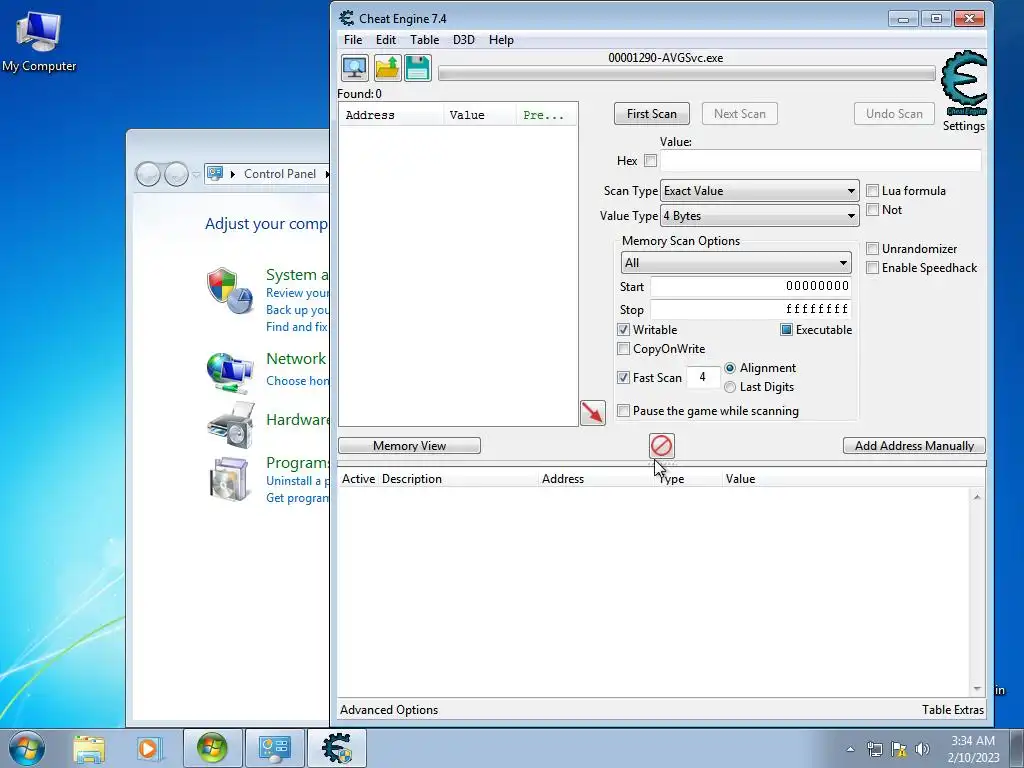Click Hardware printer icon in Control Panel
The width and height of the screenshot is (1024, 768).
point(229,425)
